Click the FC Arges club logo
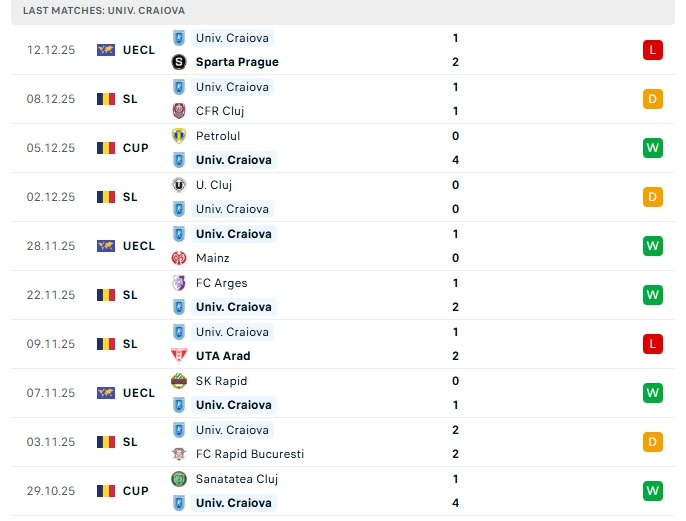Viewport: 686px width, 521px height. click(x=179, y=283)
